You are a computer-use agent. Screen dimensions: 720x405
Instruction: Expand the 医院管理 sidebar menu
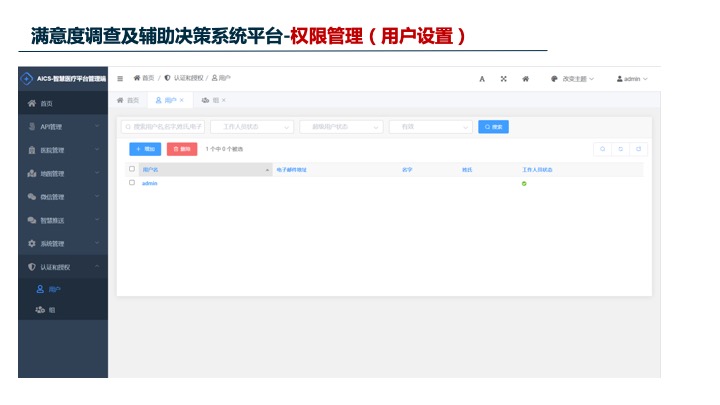pos(63,150)
